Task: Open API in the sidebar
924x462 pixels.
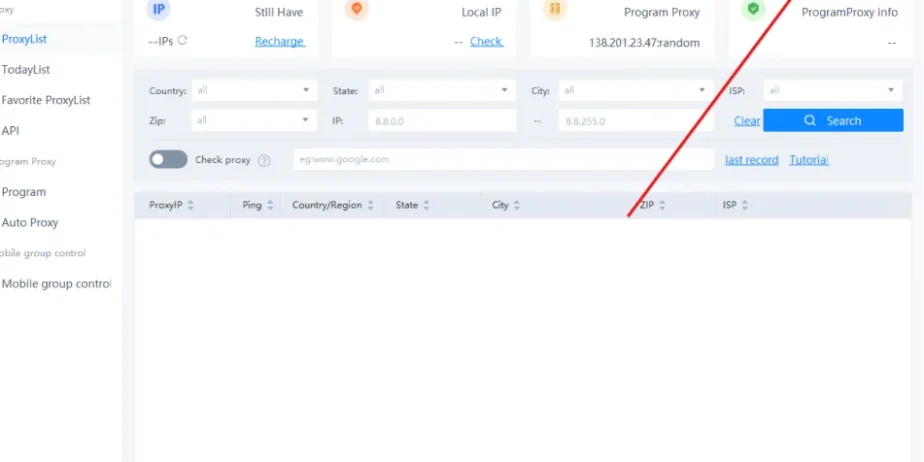Action: click(10, 131)
